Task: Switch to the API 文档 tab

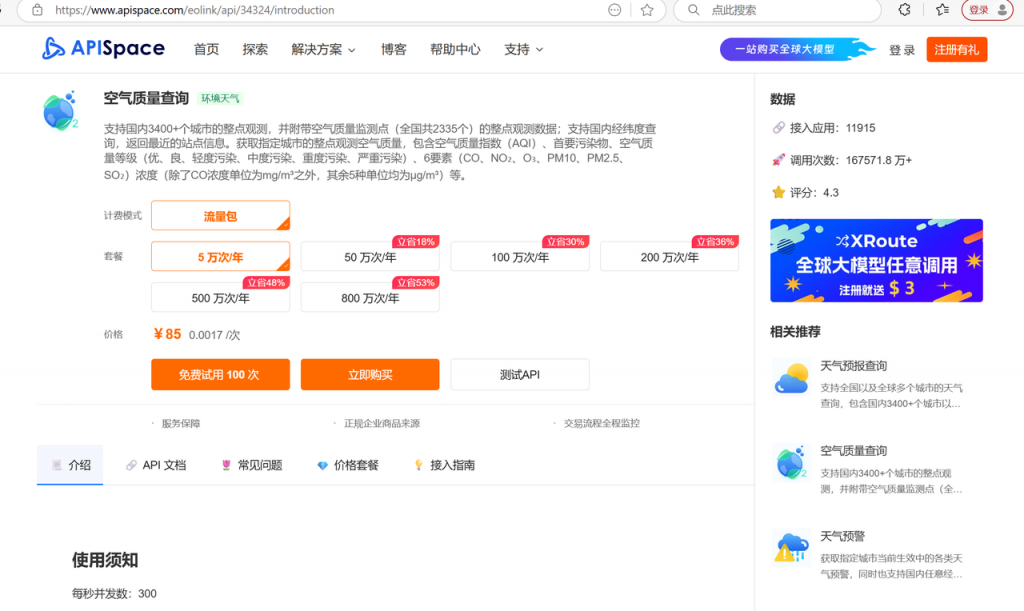Action: pyautogui.click(x=155, y=465)
